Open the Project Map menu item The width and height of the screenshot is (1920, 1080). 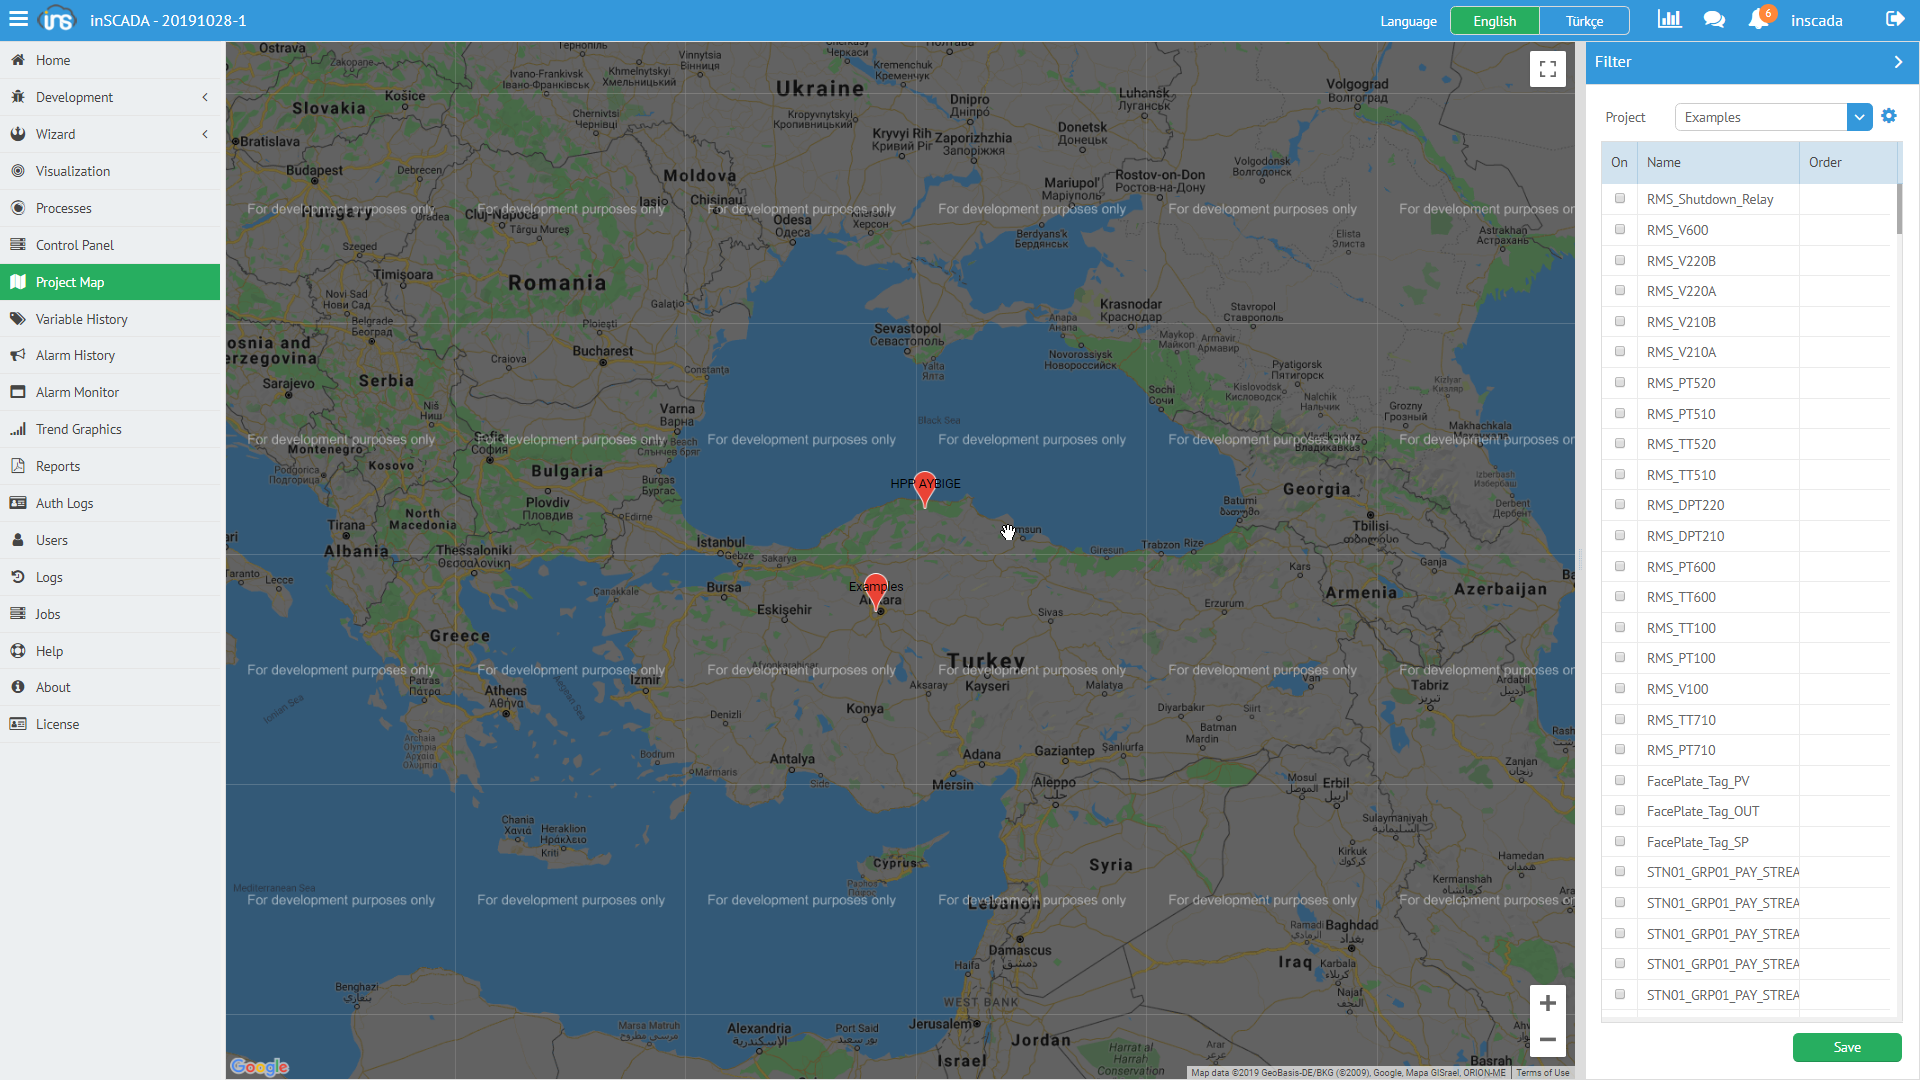tap(110, 282)
